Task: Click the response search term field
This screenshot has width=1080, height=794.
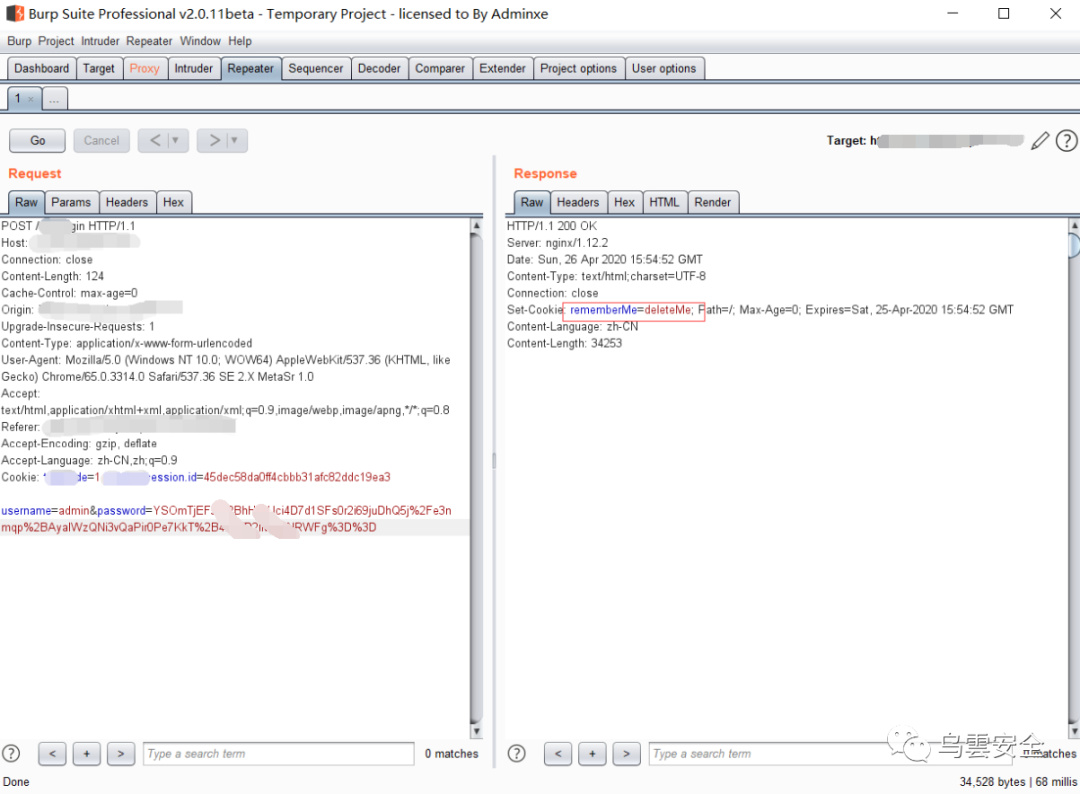Action: click(831, 754)
